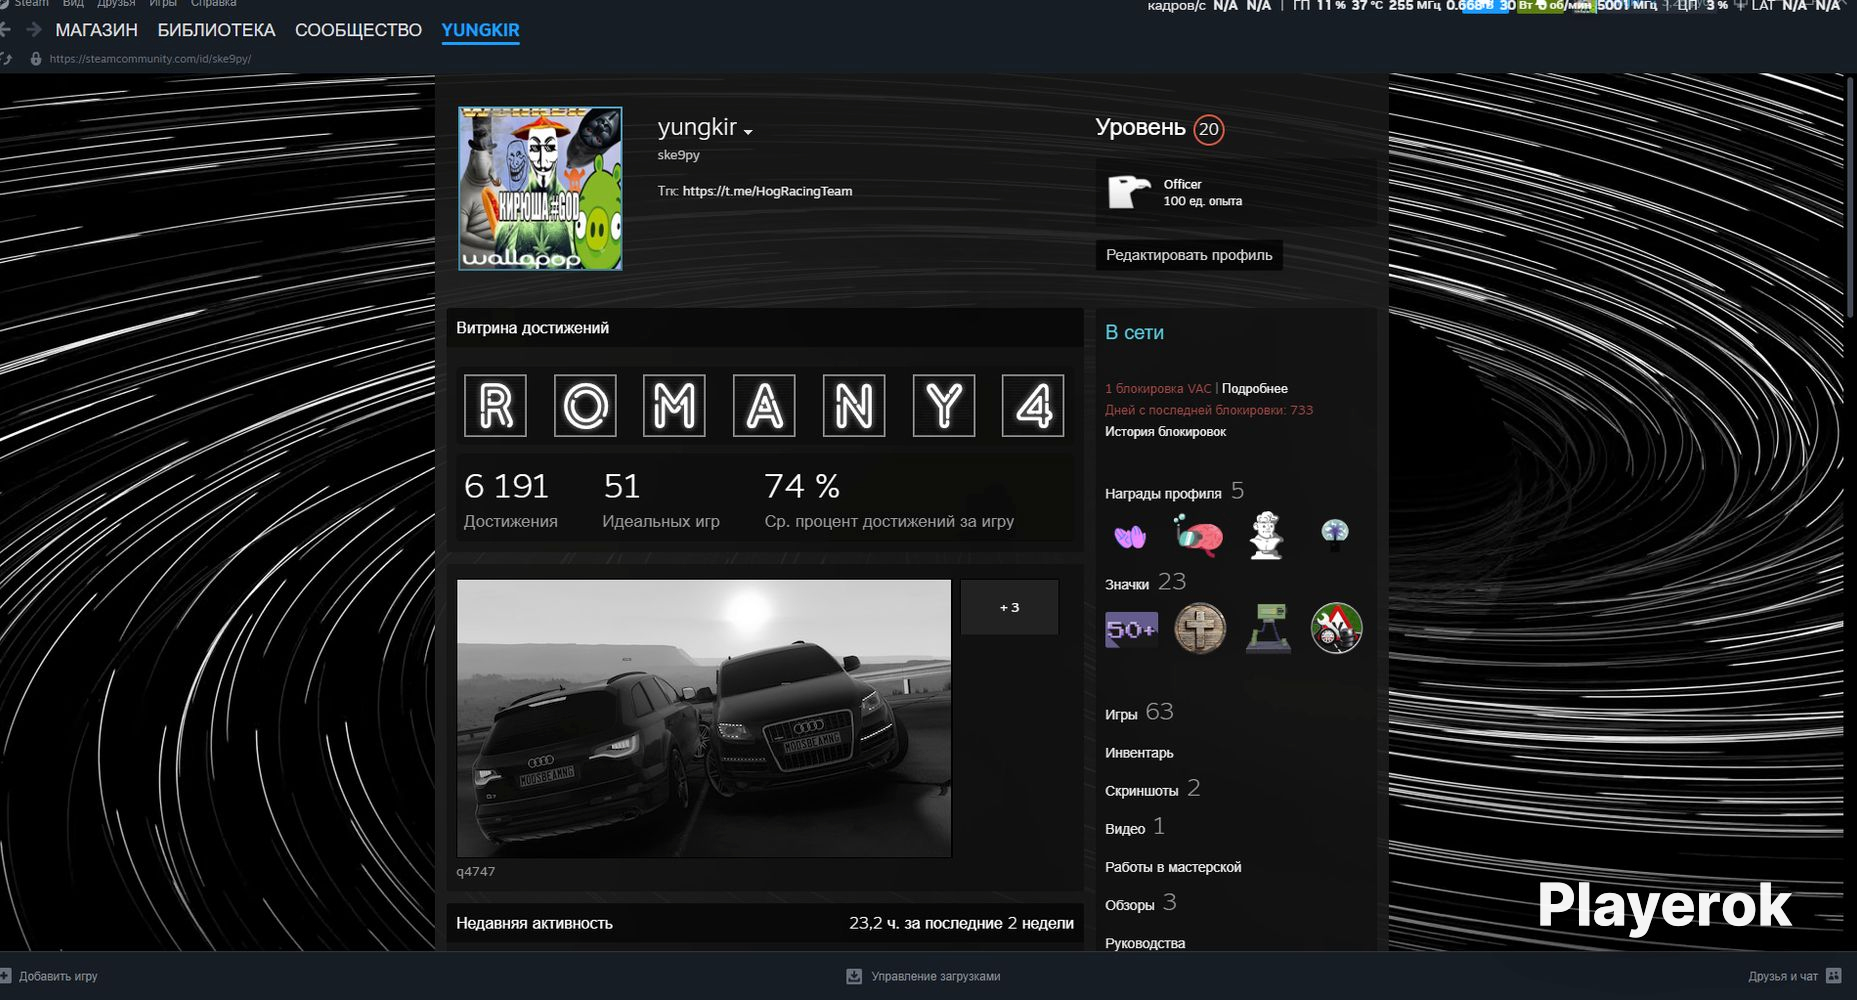Click the 74 % average achievements stat
The width and height of the screenshot is (1857, 1000).
coord(889,500)
